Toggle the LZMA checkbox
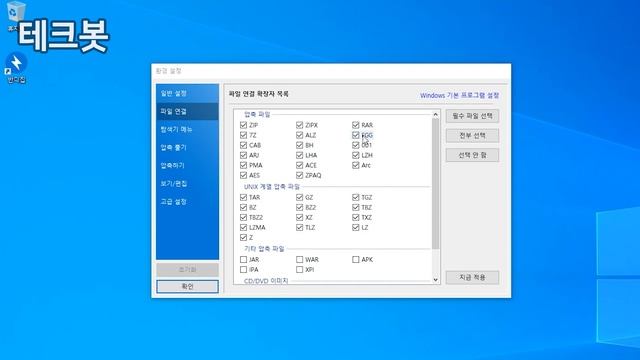Image resolution: width=640 pixels, height=360 pixels. pos(244,227)
